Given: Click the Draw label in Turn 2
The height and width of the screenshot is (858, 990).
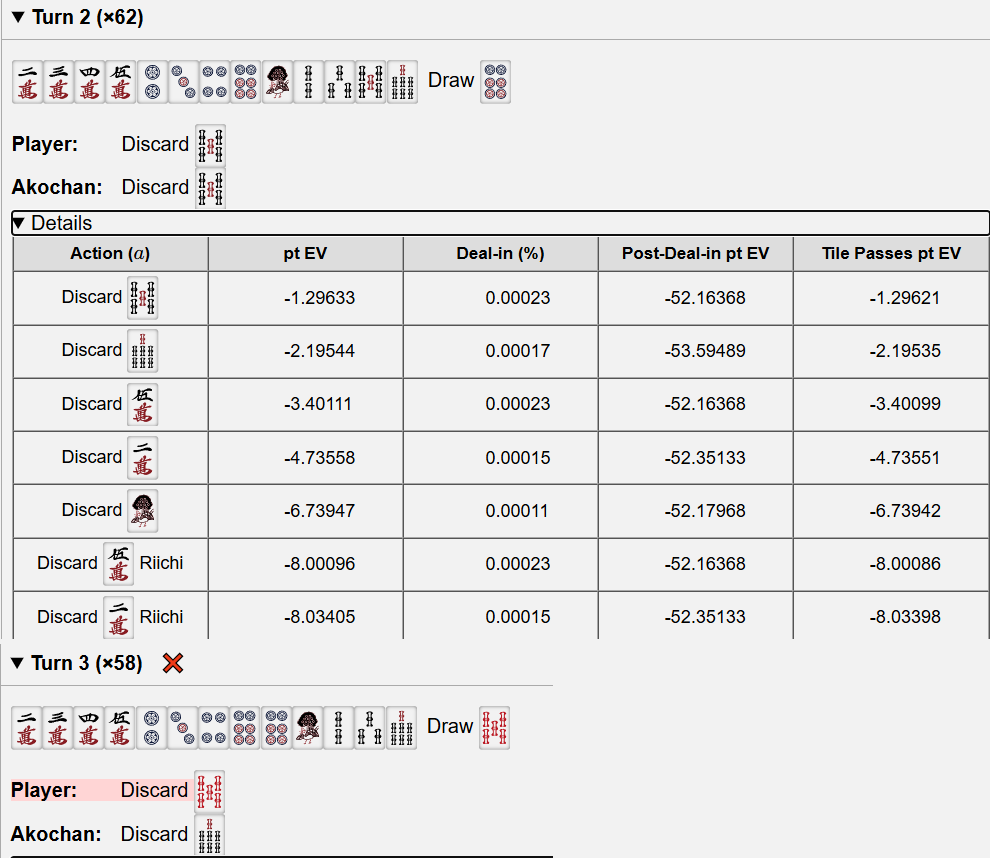Looking at the screenshot, I should point(451,80).
